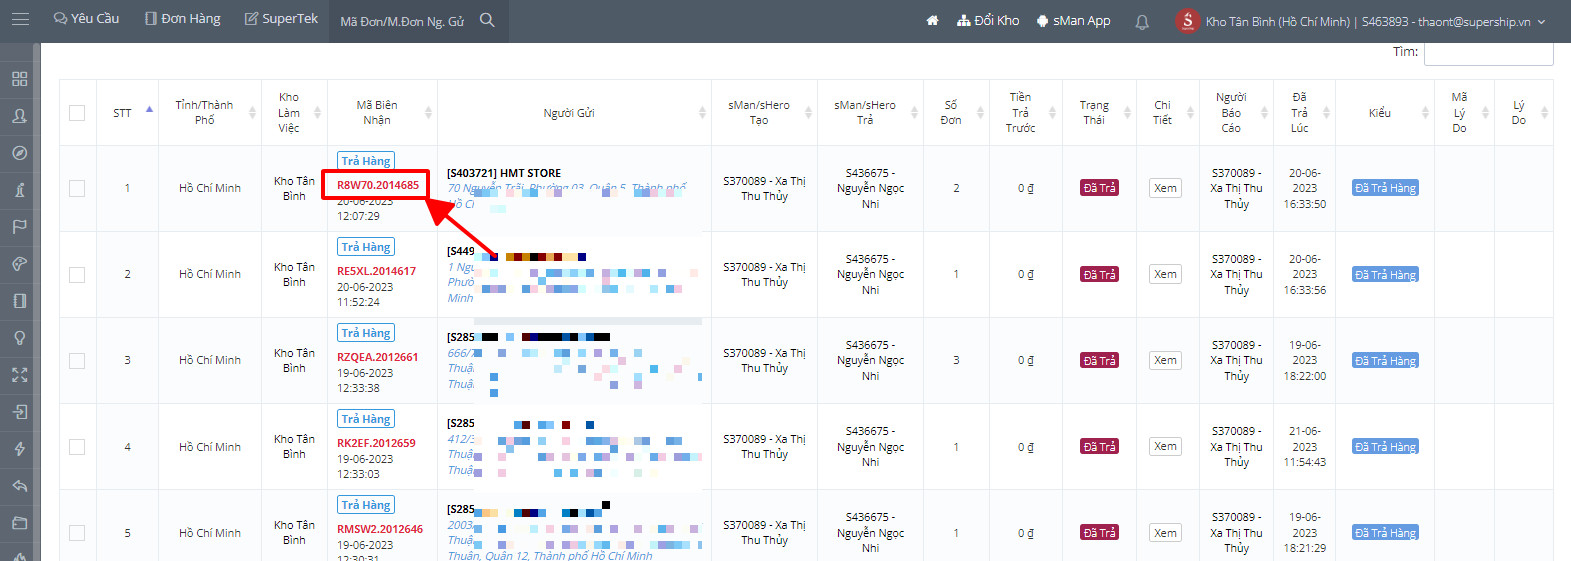Click Xem button in row 4
1571x561 pixels.
[x=1165, y=447]
